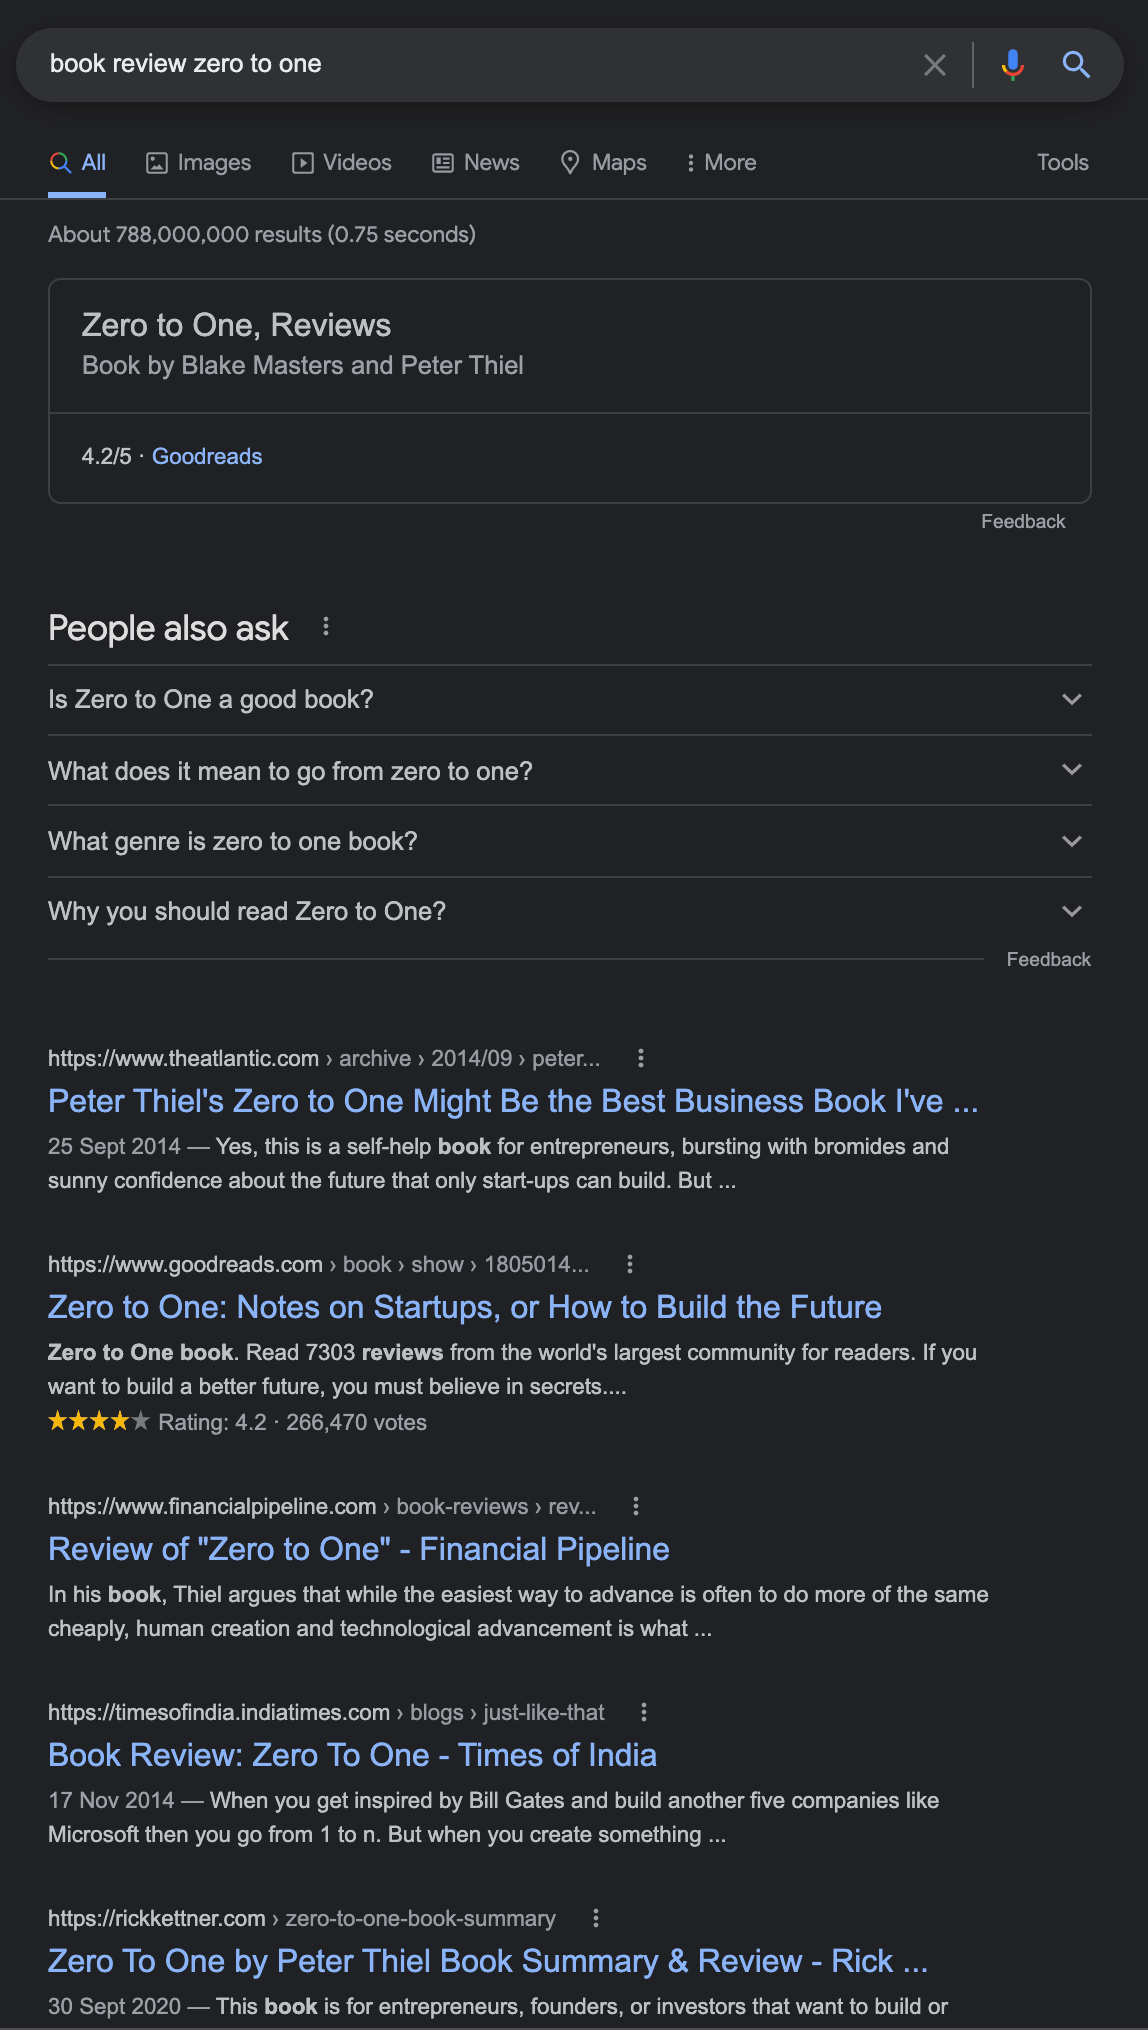This screenshot has width=1148, height=2030.
Task: Expand "What does it mean to go from zero to one?"
Action: coord(570,771)
